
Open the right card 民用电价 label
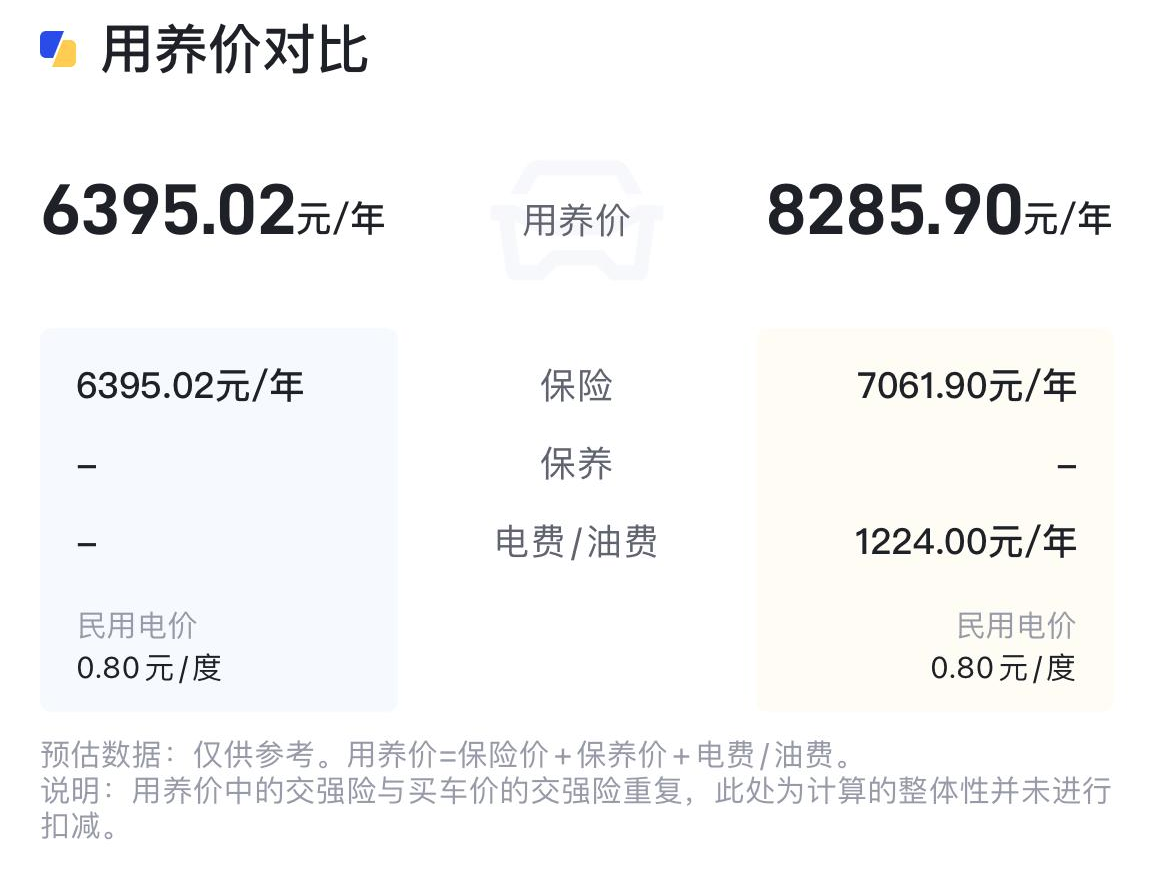coord(1016,626)
